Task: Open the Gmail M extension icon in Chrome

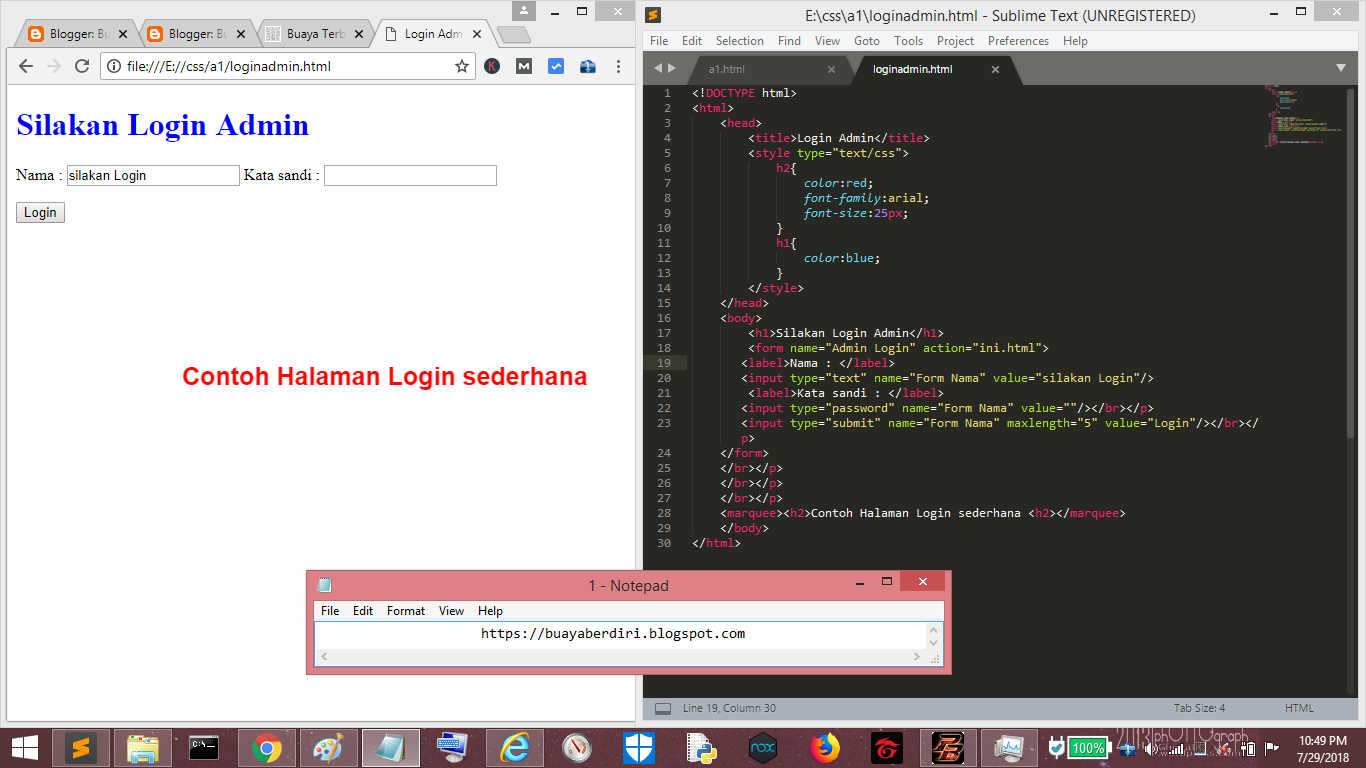Action: point(523,66)
